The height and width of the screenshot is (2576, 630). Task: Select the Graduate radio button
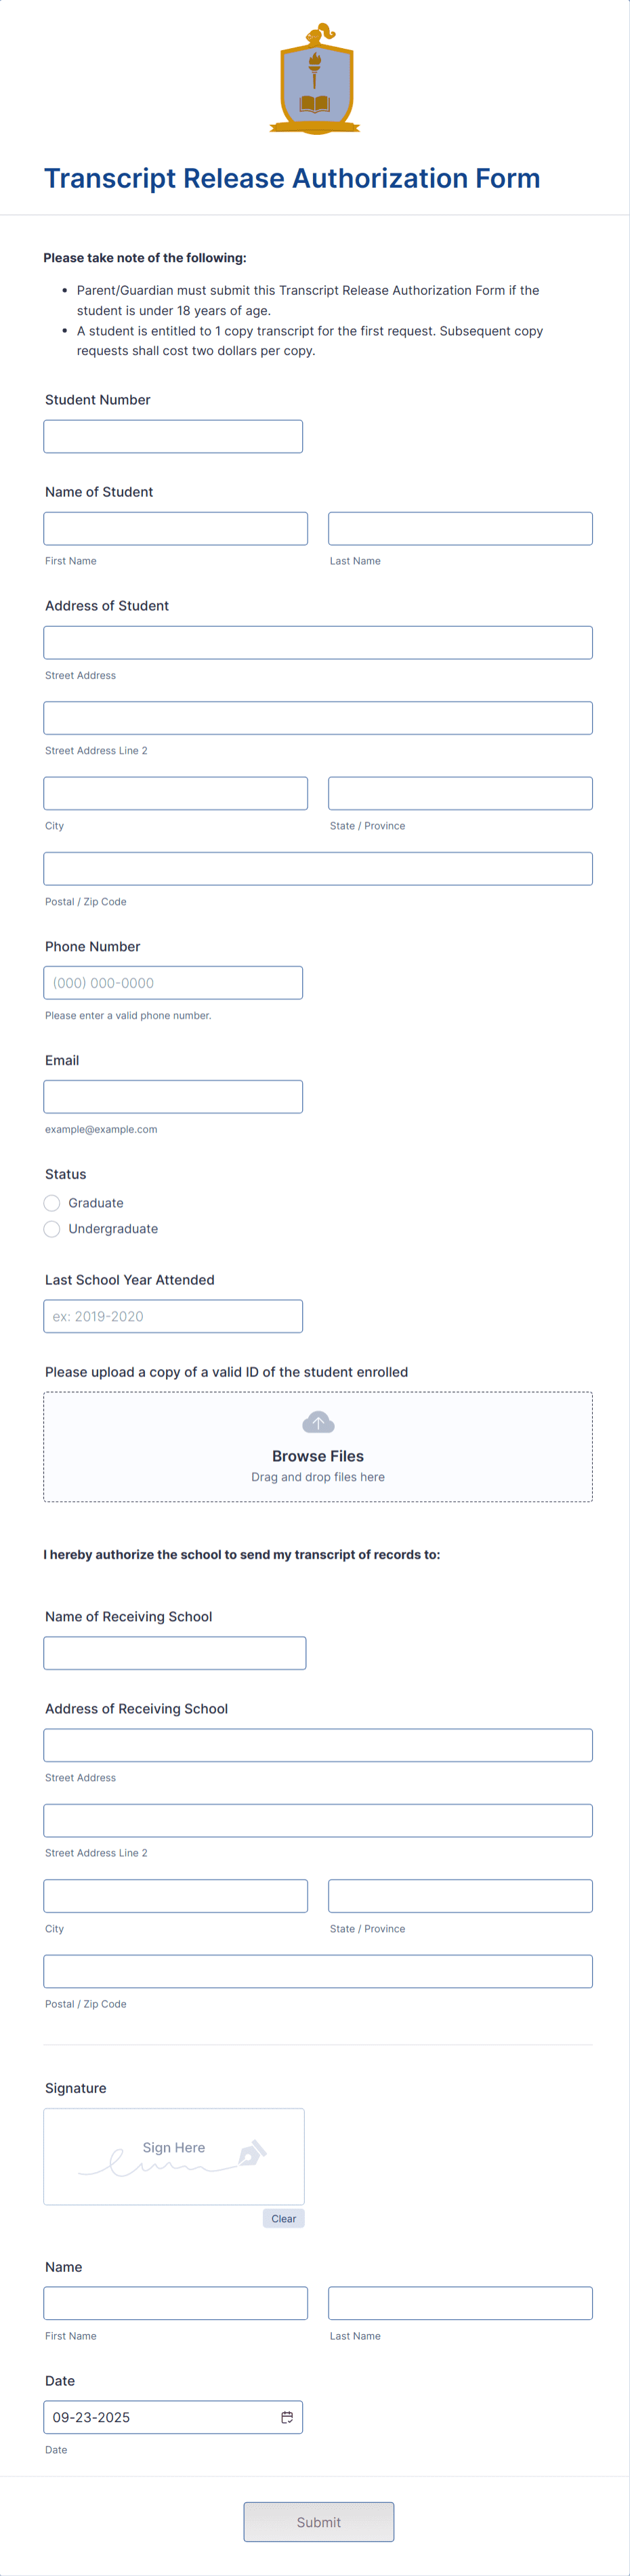coord(51,1203)
